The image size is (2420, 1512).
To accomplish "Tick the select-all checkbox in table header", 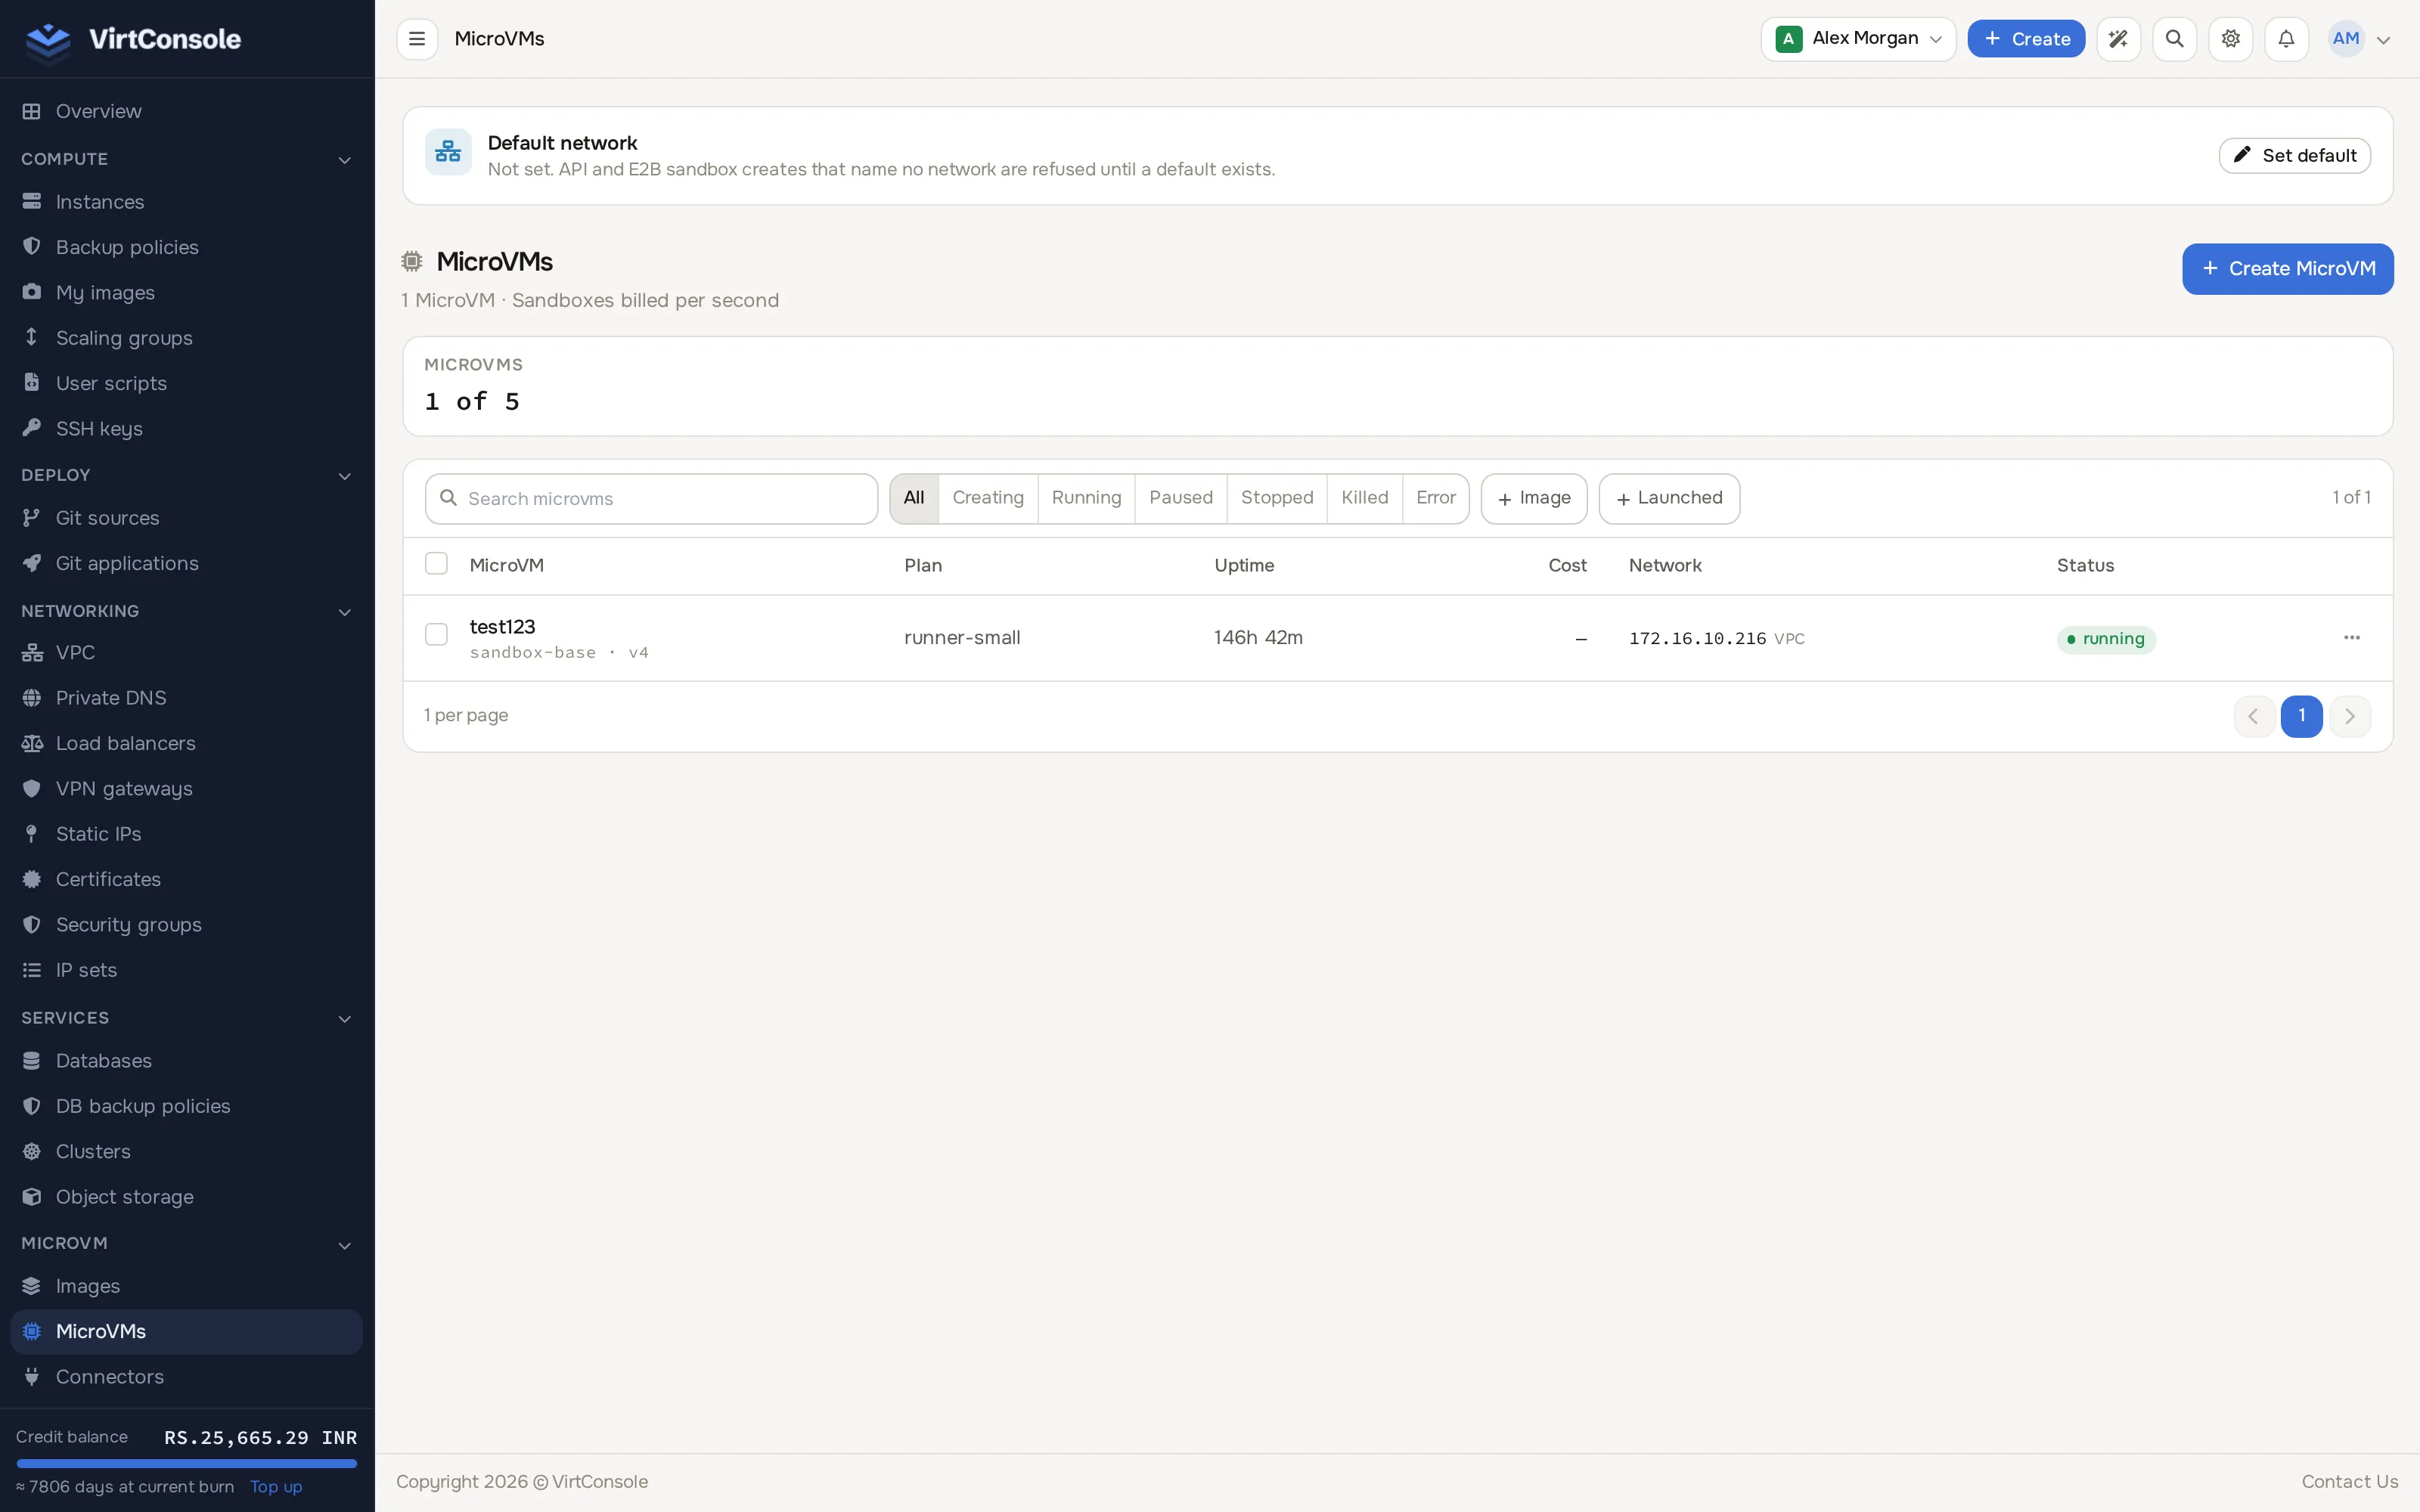I will pyautogui.click(x=436, y=564).
